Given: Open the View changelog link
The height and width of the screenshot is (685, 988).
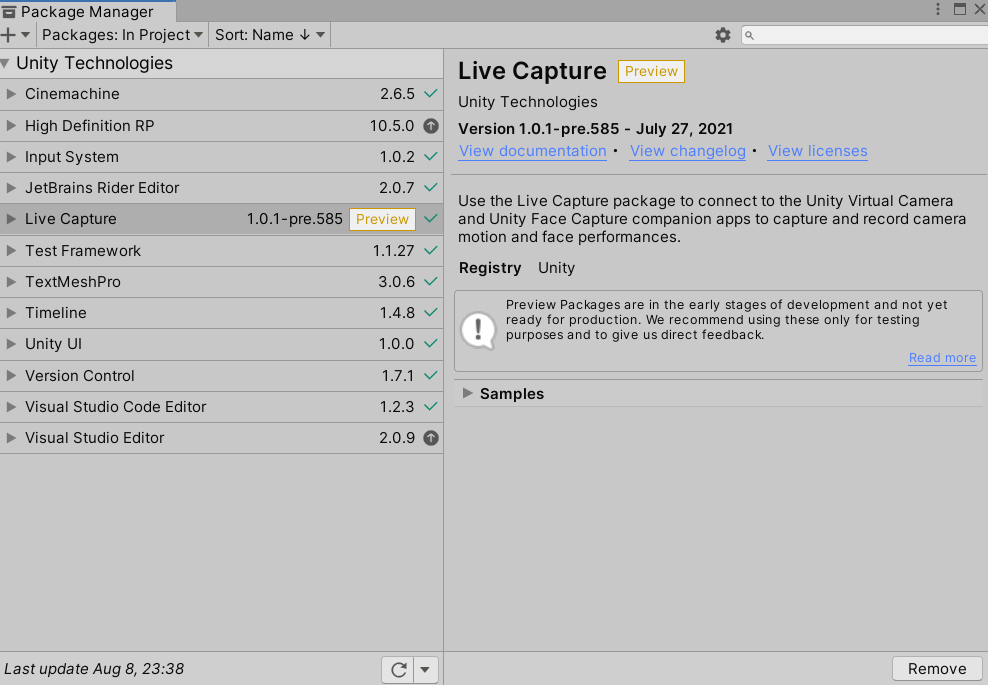Looking at the screenshot, I should (687, 151).
